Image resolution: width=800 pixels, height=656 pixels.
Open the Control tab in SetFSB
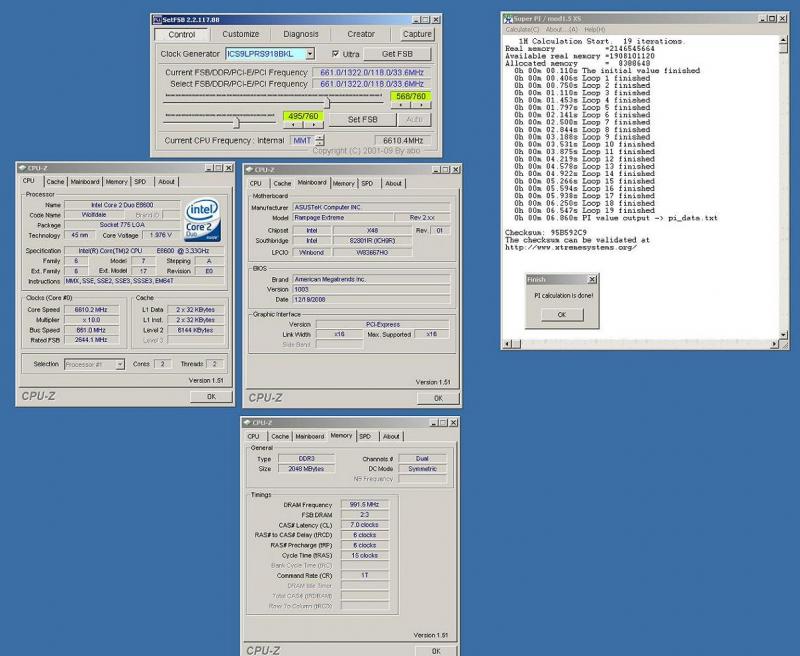click(182, 34)
